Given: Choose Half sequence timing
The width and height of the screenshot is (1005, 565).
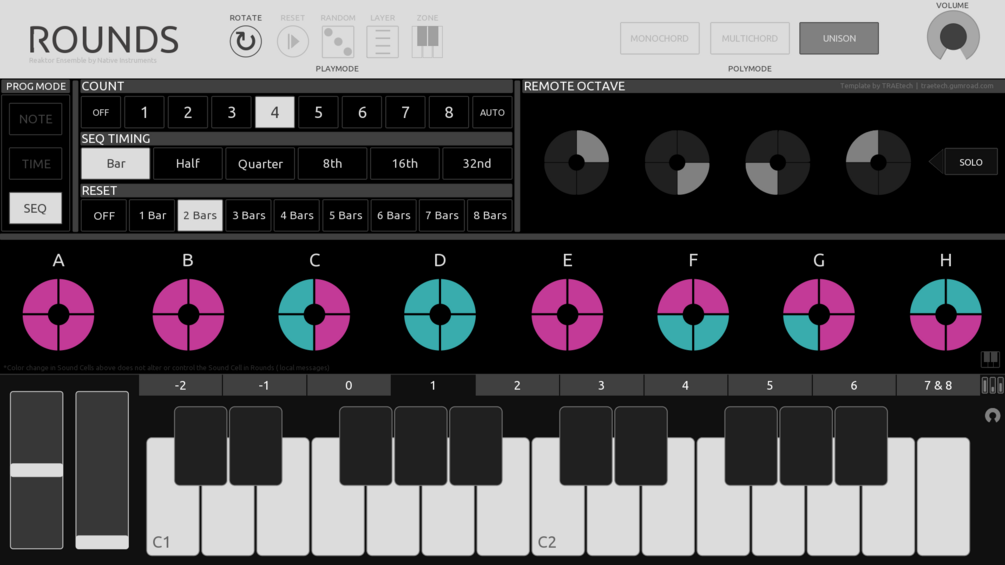Looking at the screenshot, I should point(188,163).
